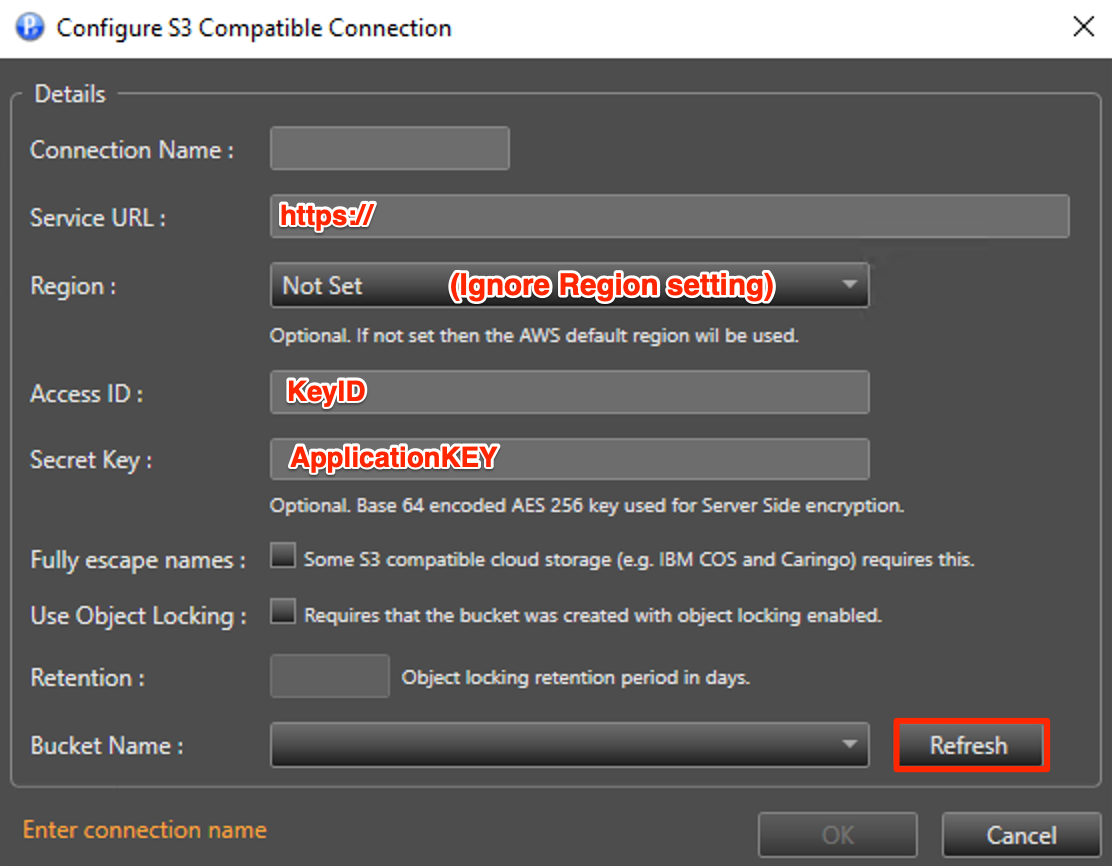
Task: Click the 'Connection Name :' label
Action: [132, 150]
